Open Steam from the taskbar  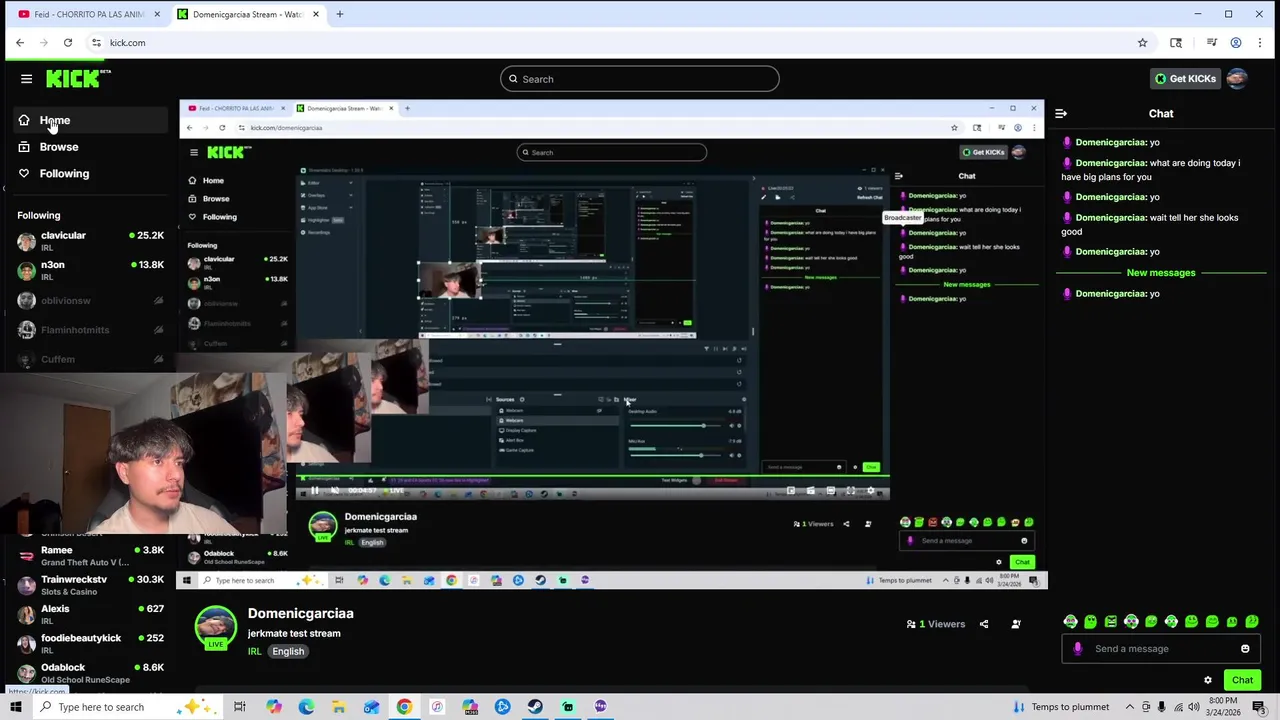pyautogui.click(x=535, y=707)
